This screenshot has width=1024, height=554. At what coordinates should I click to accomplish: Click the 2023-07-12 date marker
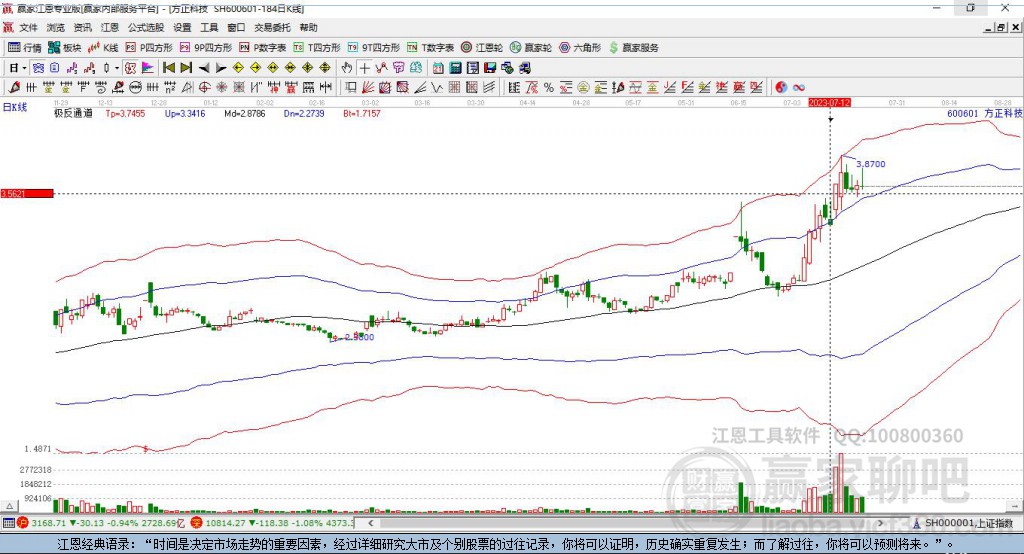pyautogui.click(x=829, y=102)
